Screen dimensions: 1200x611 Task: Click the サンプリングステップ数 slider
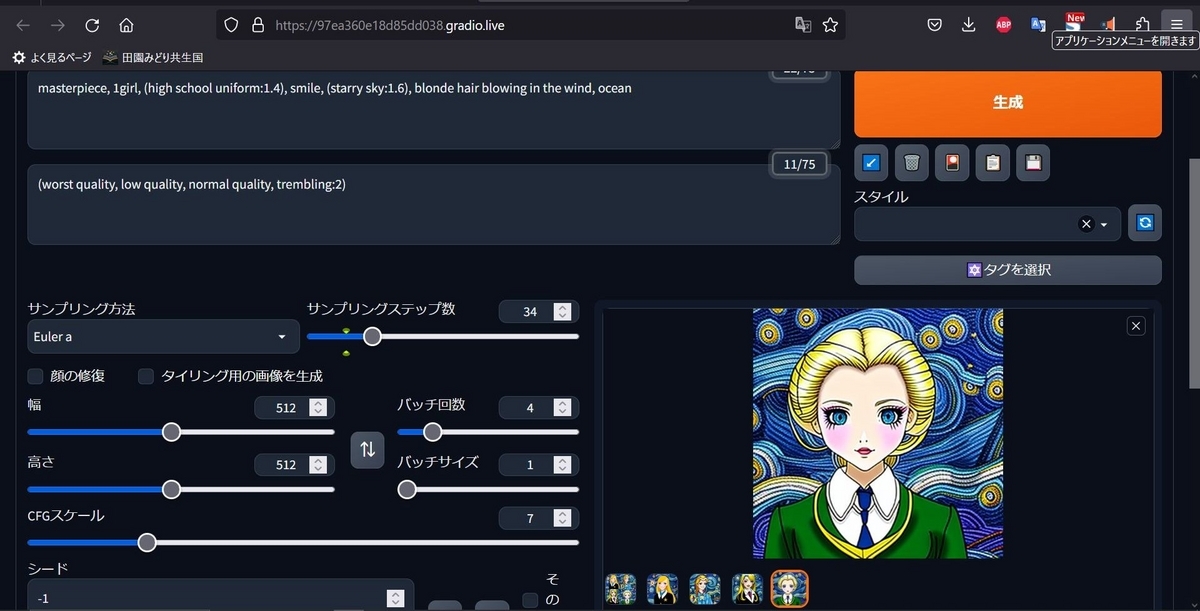(x=443, y=337)
